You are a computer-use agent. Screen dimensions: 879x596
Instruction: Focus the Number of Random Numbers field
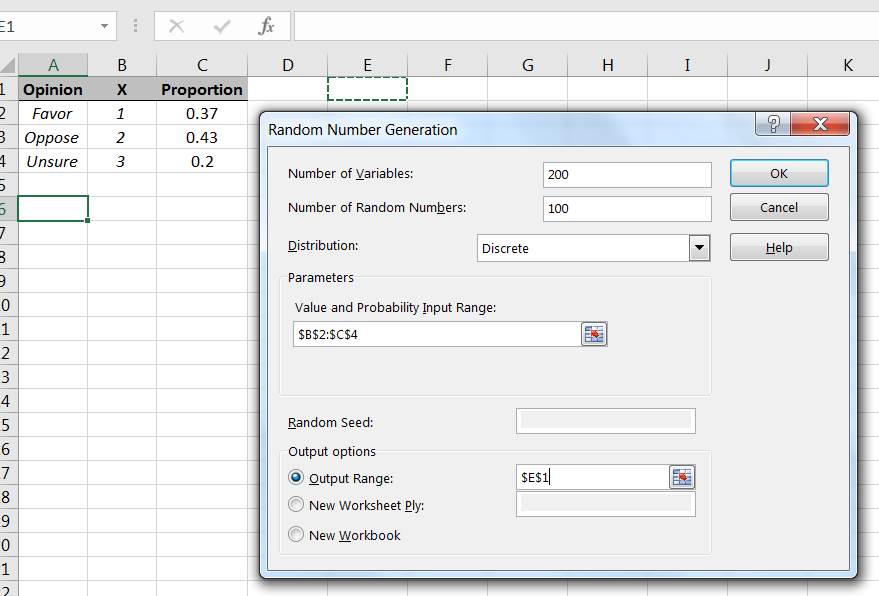627,208
